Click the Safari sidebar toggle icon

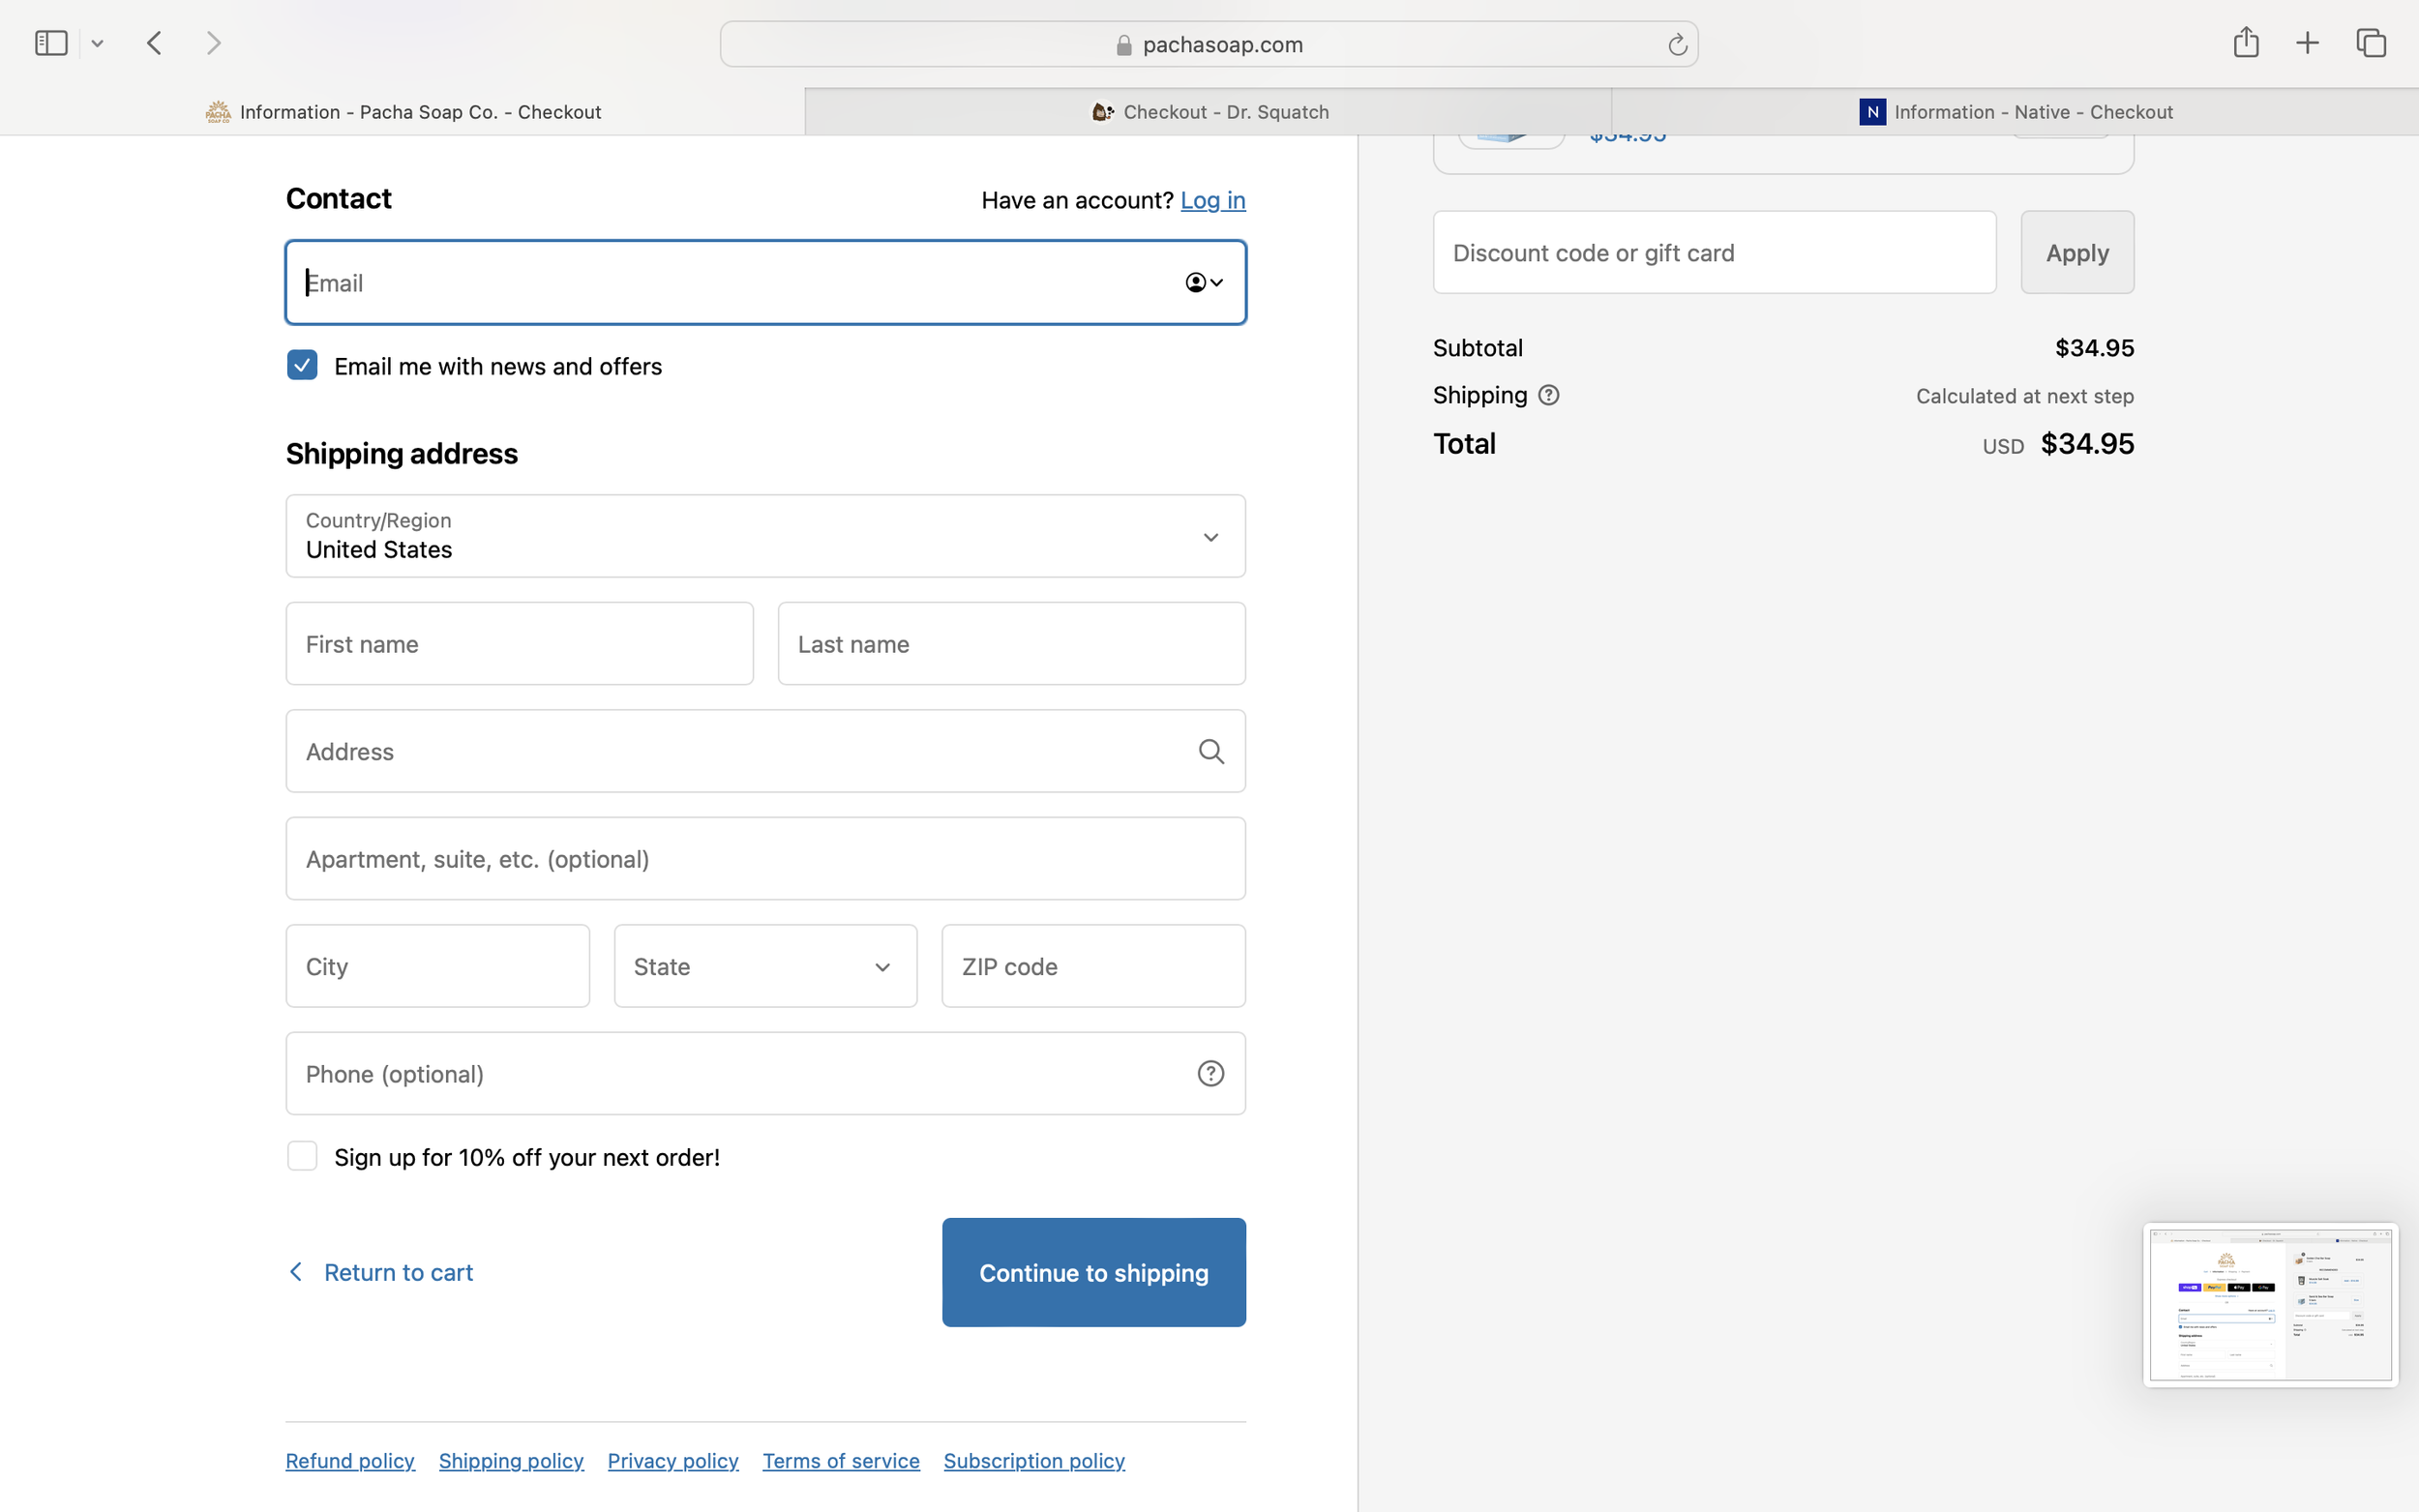(x=50, y=43)
